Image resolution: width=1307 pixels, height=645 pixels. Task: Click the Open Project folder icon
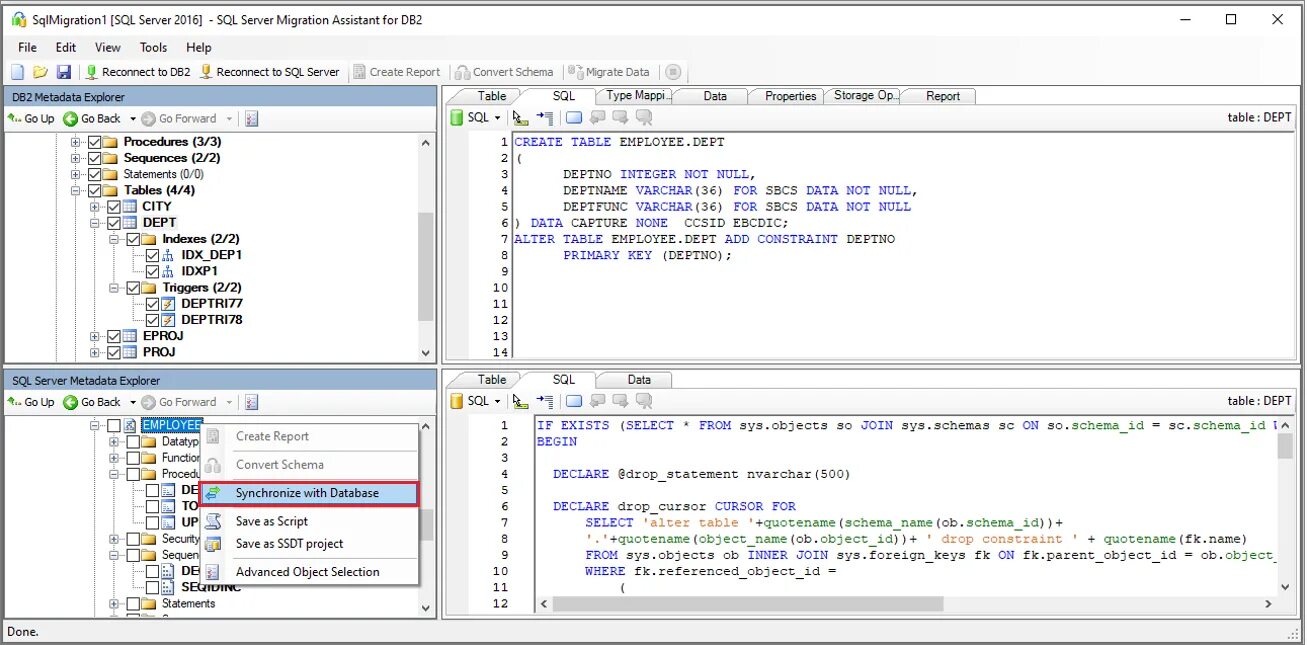tap(40, 72)
